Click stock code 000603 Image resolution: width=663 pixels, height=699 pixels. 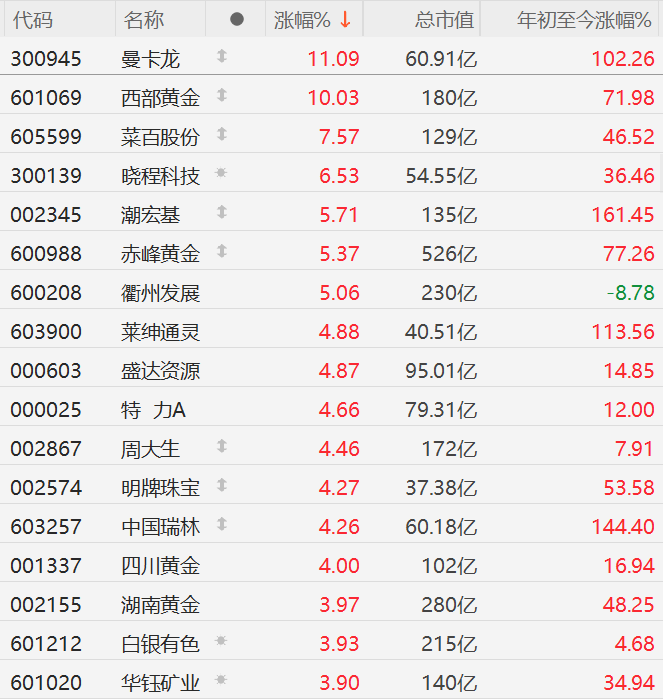pos(46,371)
